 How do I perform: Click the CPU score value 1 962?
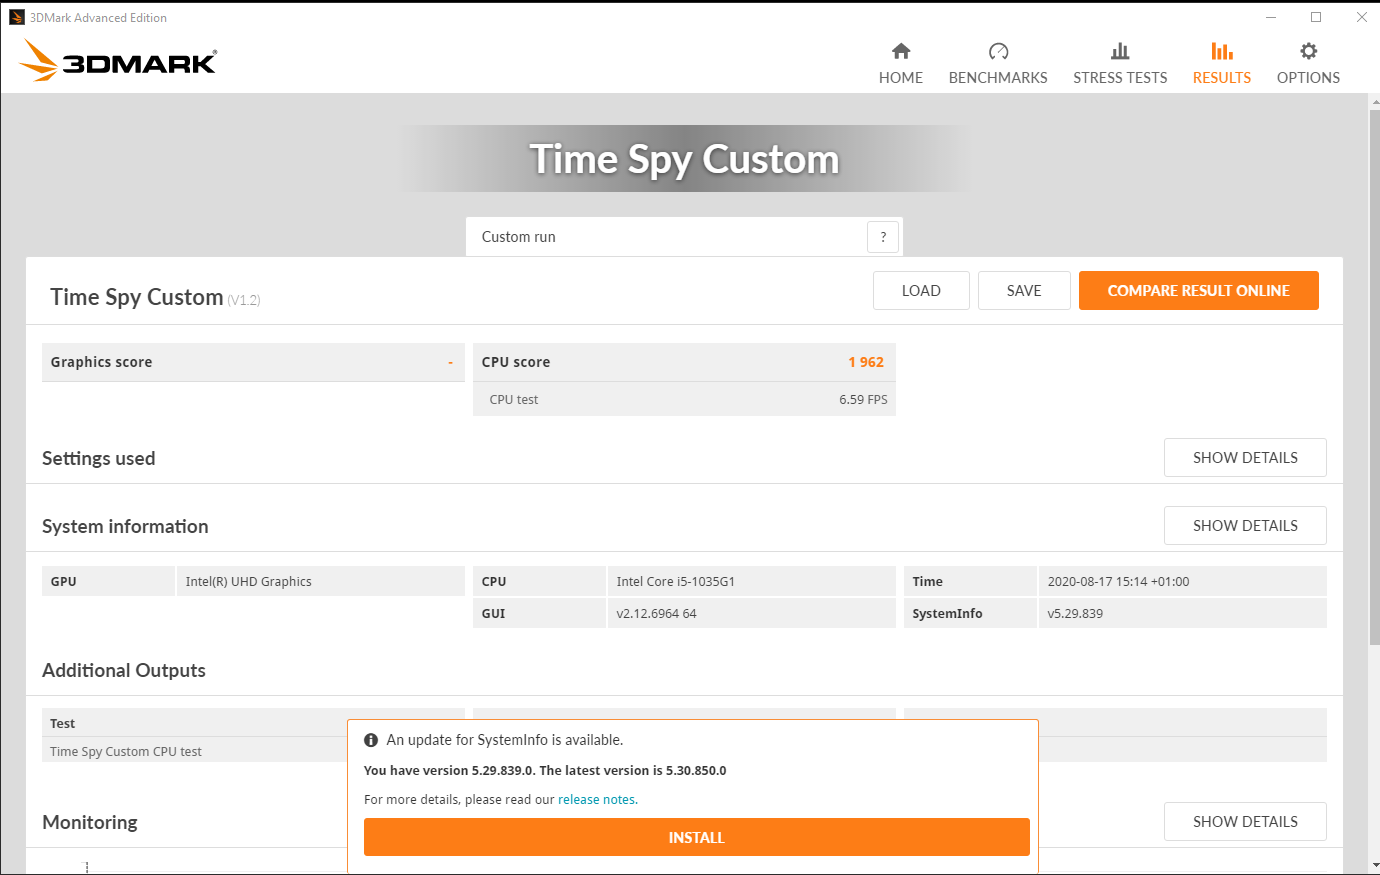pos(866,362)
